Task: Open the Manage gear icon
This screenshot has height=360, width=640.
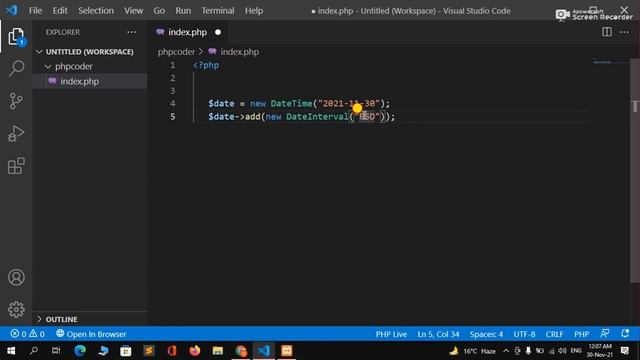Action: click(16, 309)
